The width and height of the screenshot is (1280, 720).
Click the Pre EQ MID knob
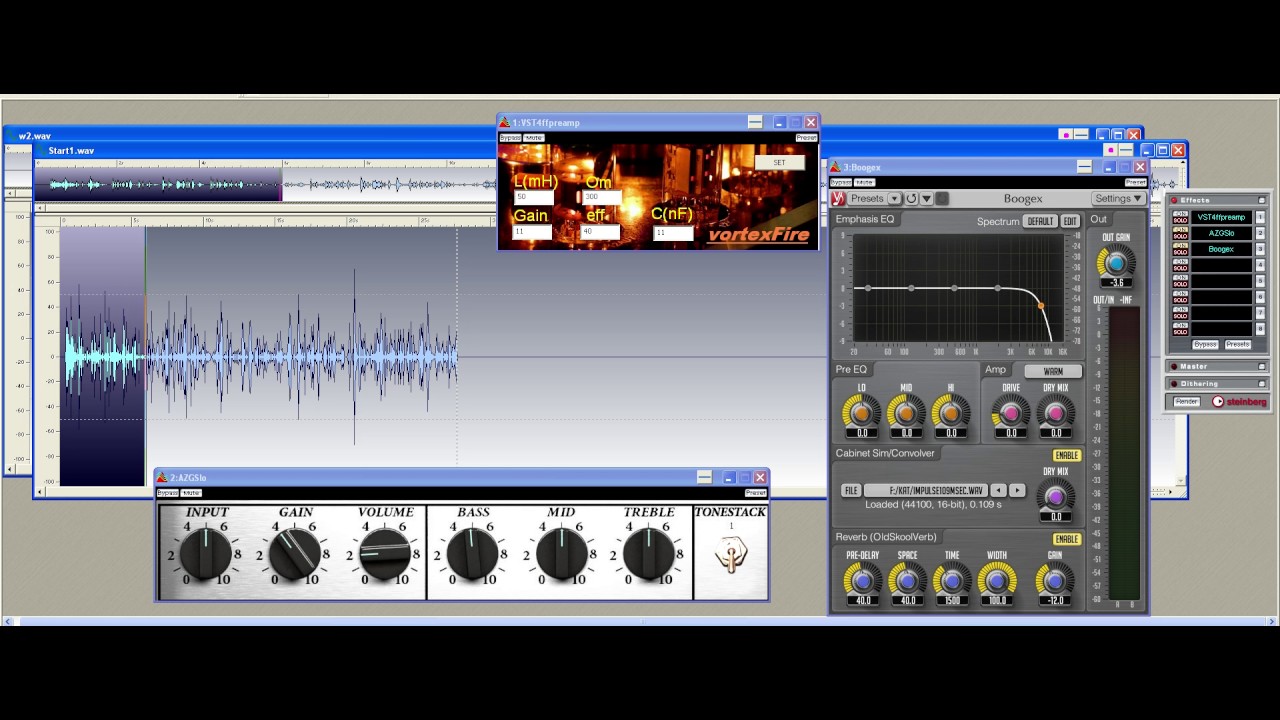coord(906,412)
